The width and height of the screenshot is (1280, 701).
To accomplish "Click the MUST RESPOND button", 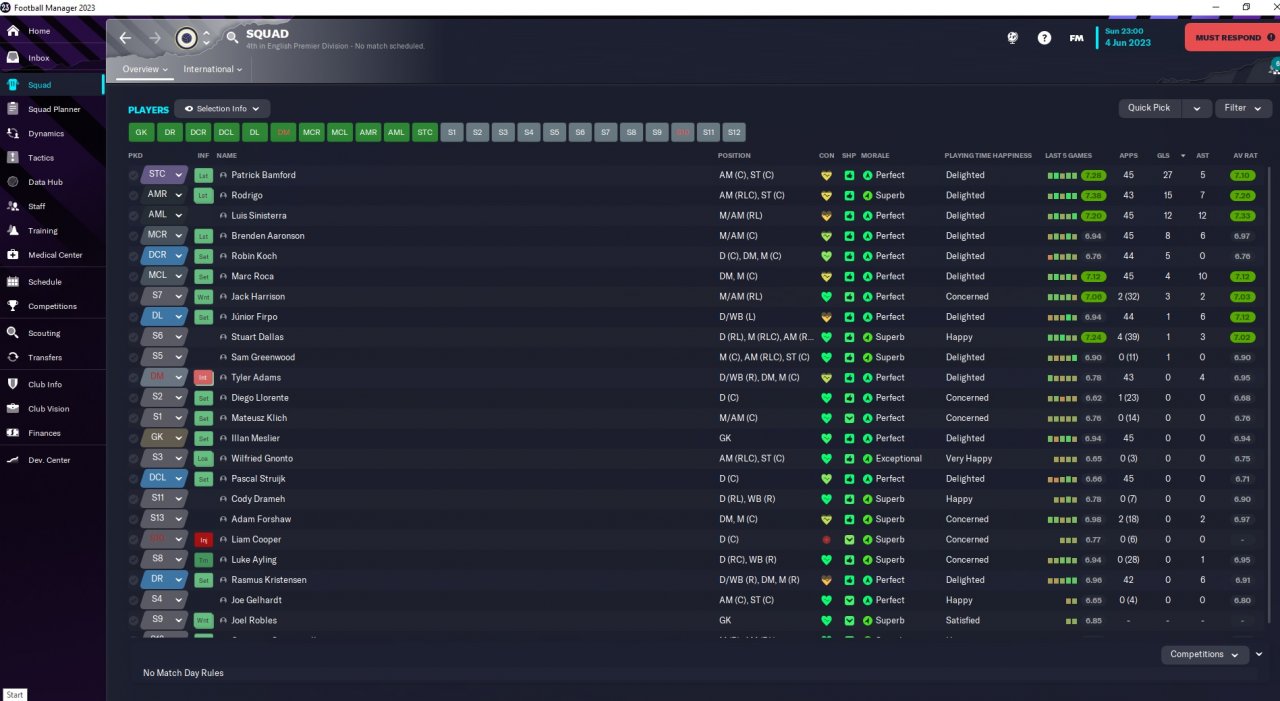I will pos(1232,38).
